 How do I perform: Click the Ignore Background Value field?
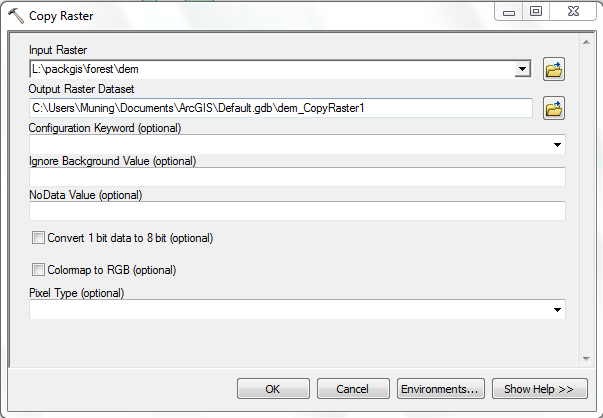(x=297, y=177)
